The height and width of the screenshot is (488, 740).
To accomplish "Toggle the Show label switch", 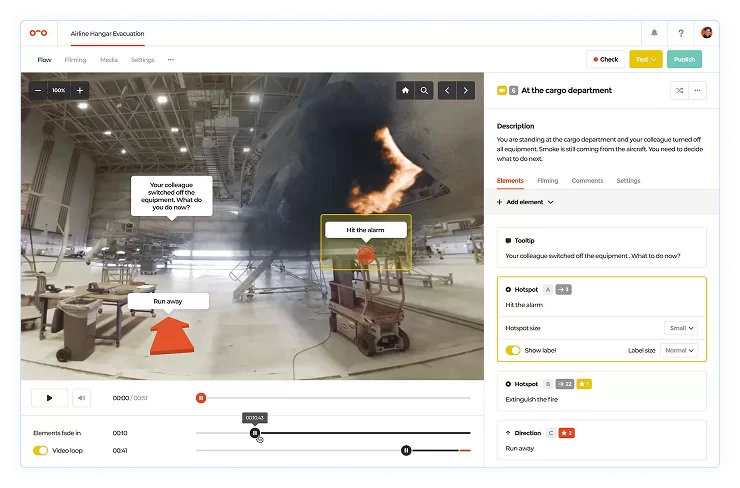I will coord(513,351).
